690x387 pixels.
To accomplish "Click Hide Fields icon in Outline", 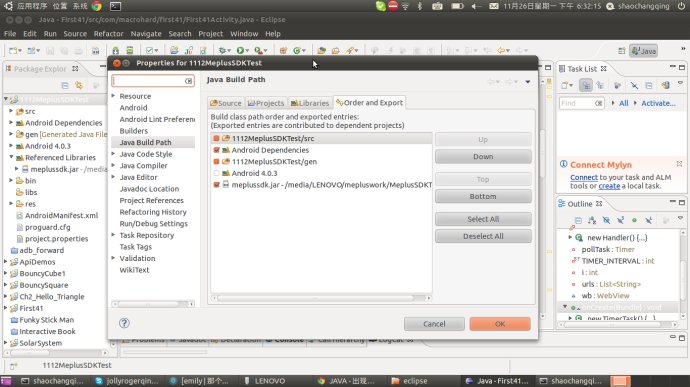I will click(606, 220).
